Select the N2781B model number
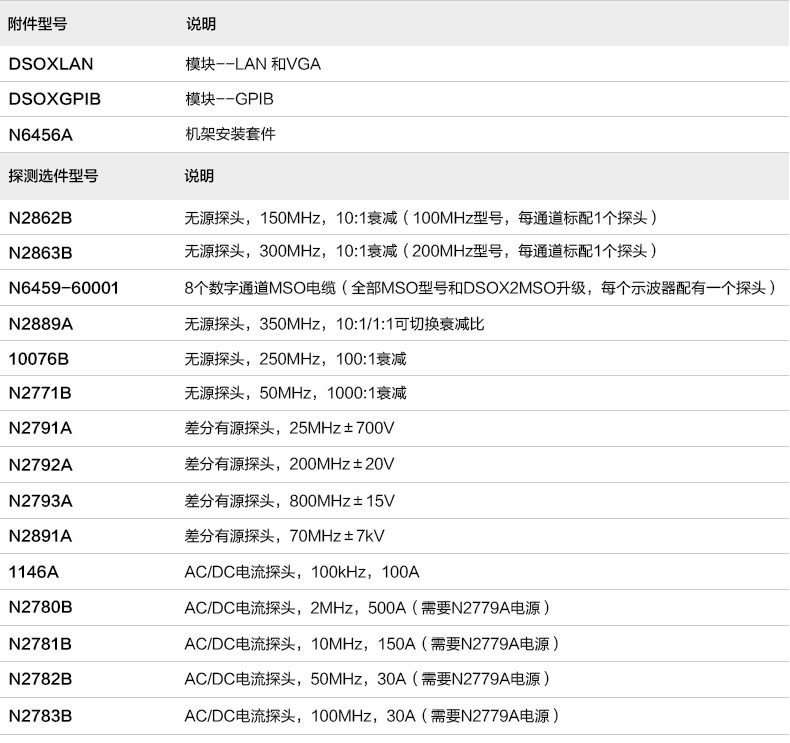 [41, 643]
